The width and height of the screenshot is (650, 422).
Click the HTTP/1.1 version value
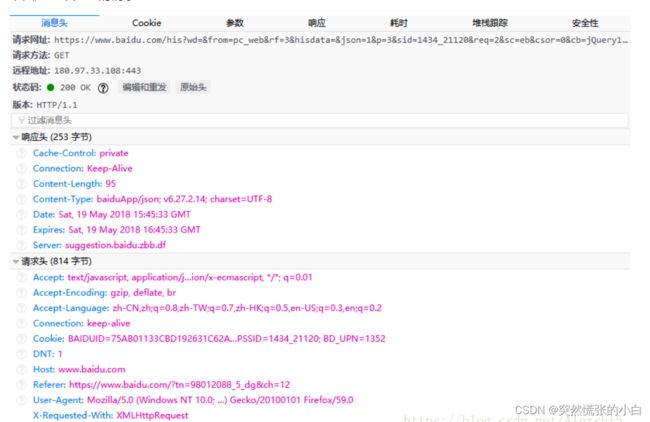coord(57,105)
